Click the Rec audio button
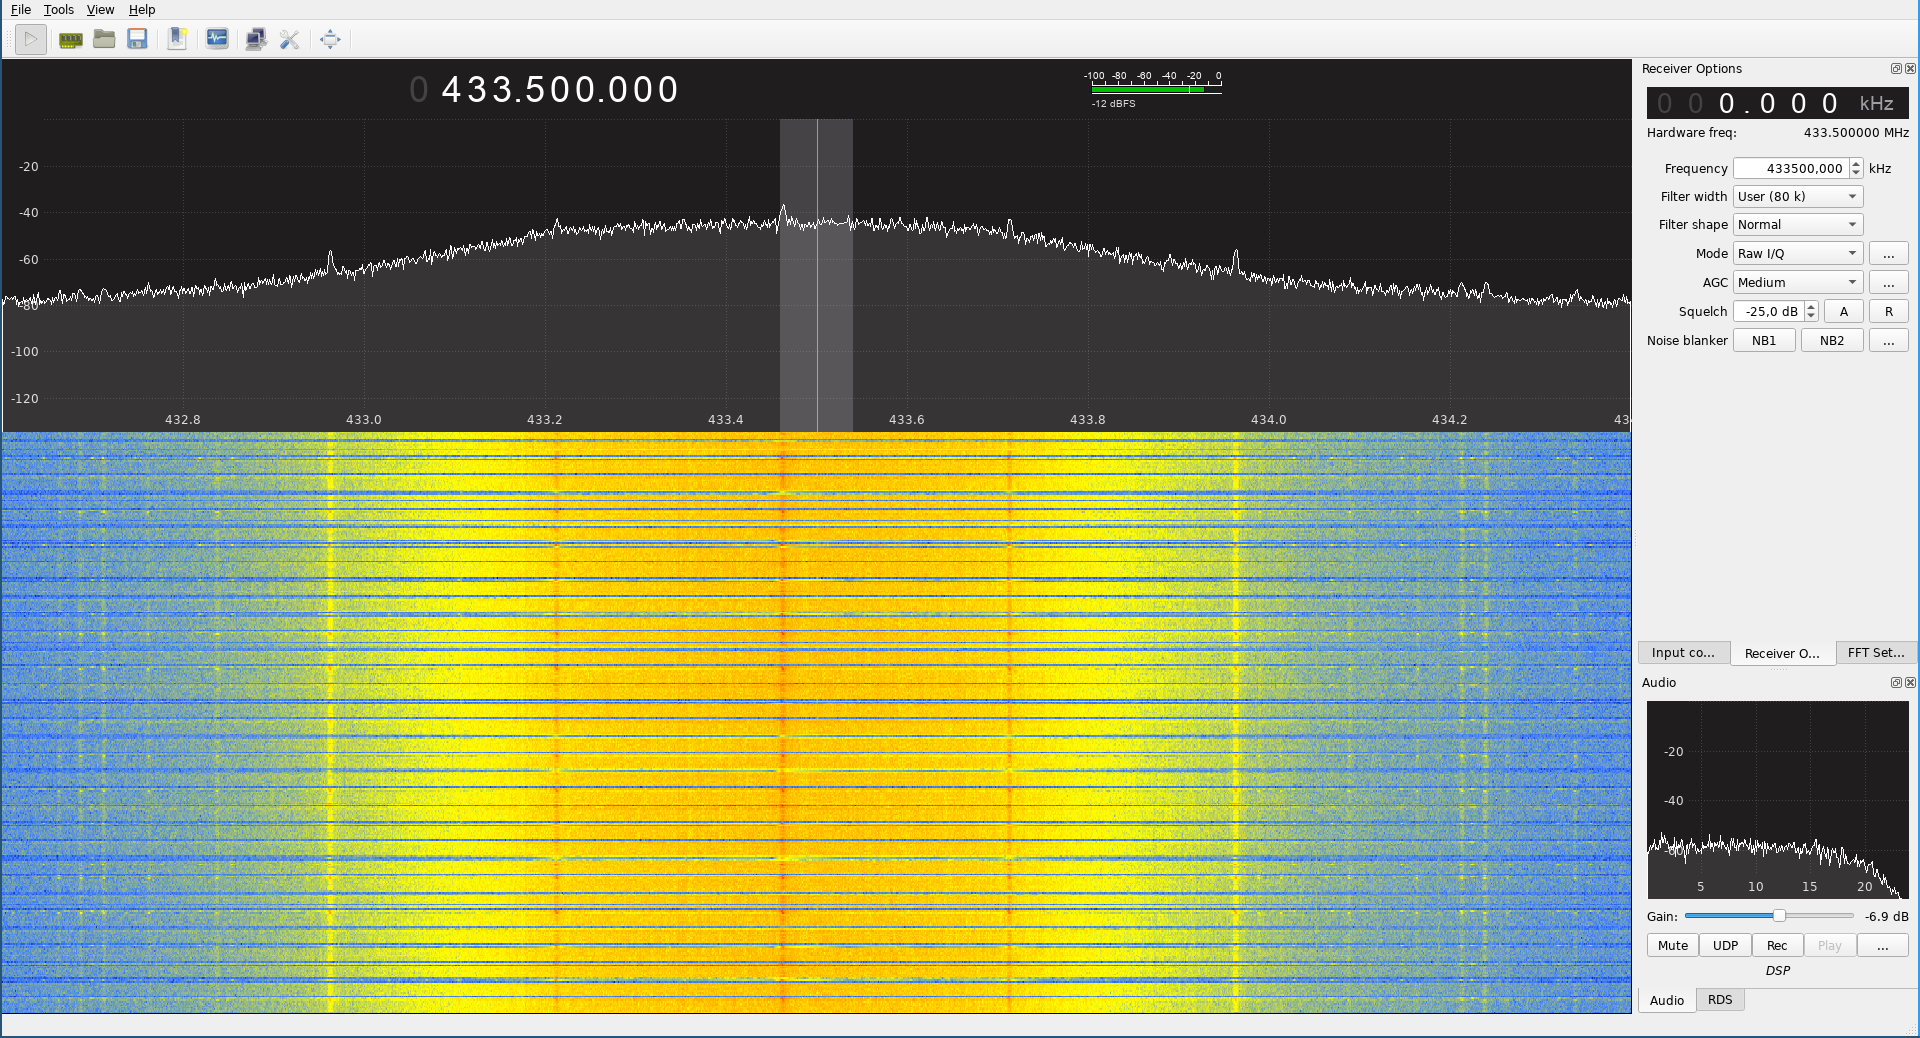The height and width of the screenshot is (1038, 1920). click(1777, 946)
